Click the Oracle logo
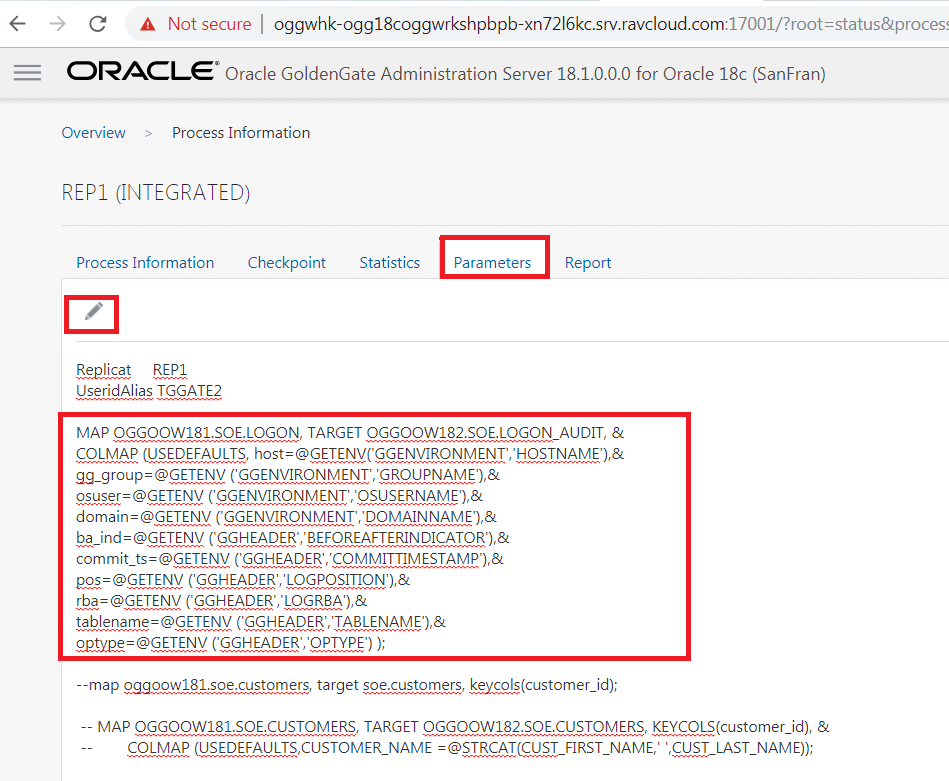The width and height of the screenshot is (949, 781). pyautogui.click(x=143, y=71)
